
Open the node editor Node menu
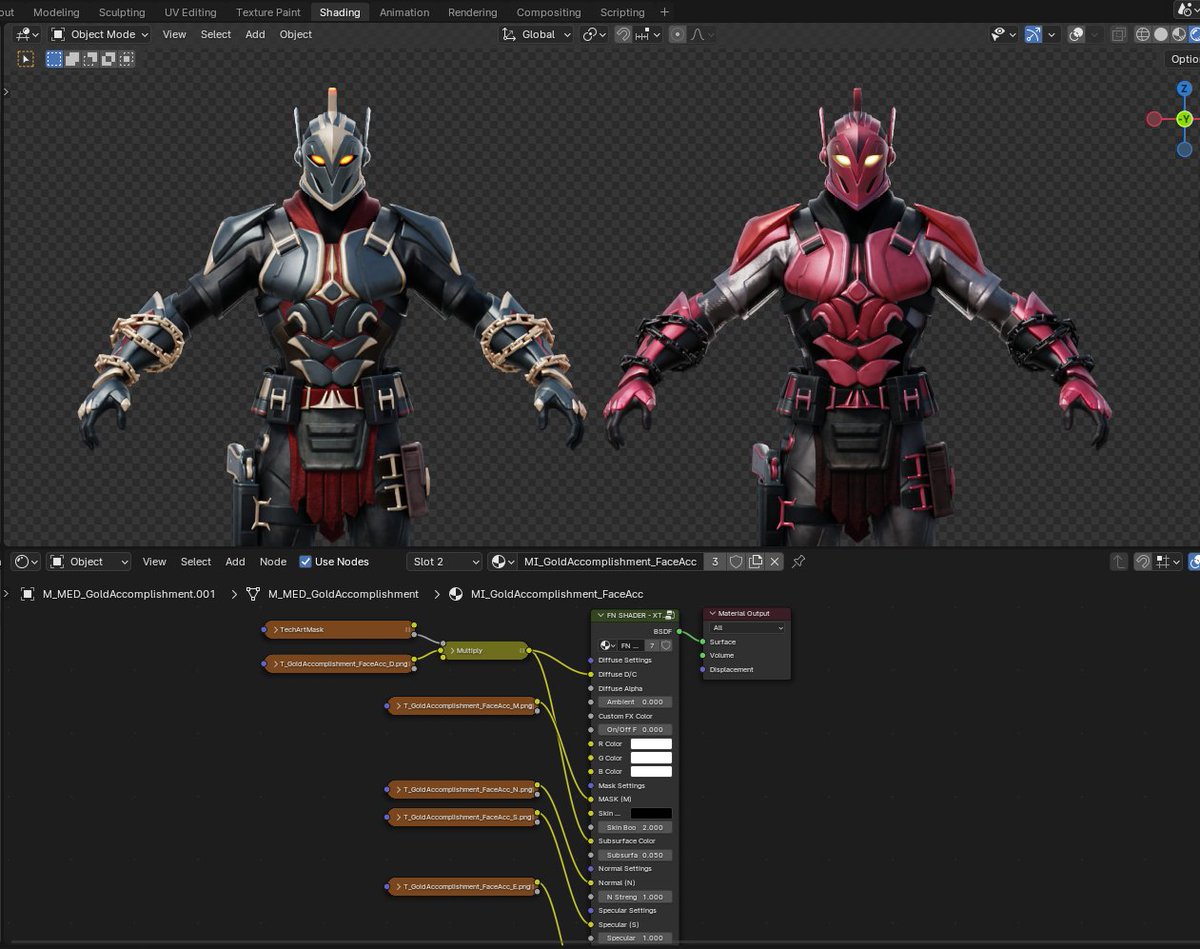pyautogui.click(x=273, y=562)
